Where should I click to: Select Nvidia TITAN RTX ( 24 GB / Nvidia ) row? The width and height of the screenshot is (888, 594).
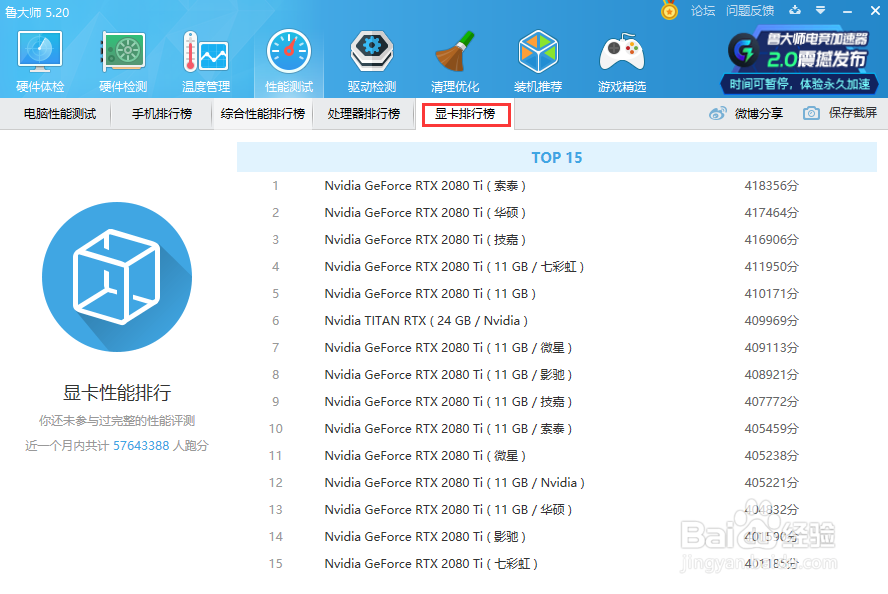tap(557, 320)
